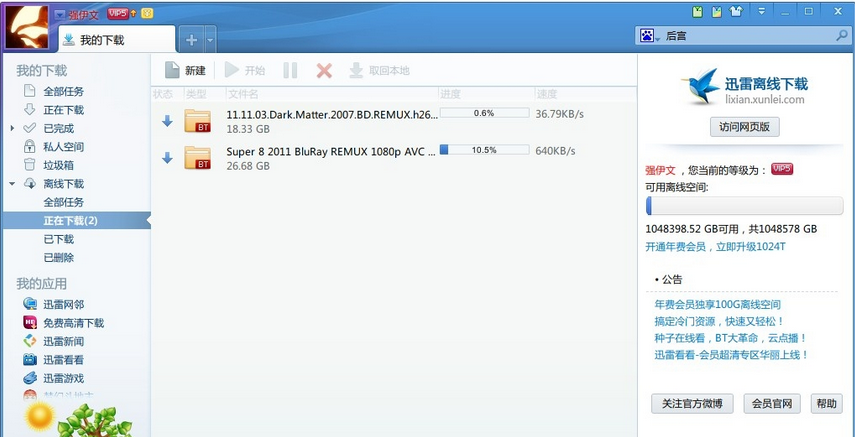Click the Super 8 download progress bar

tap(484, 150)
